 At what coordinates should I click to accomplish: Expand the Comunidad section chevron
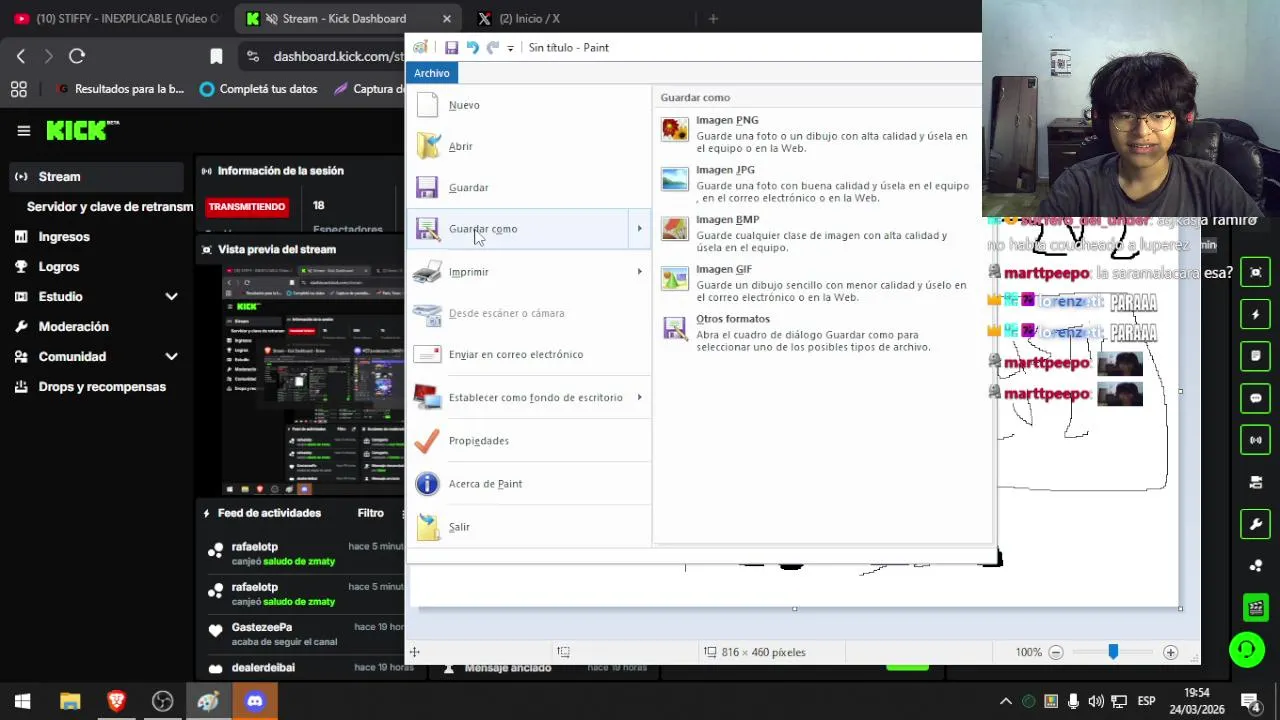pos(171,357)
